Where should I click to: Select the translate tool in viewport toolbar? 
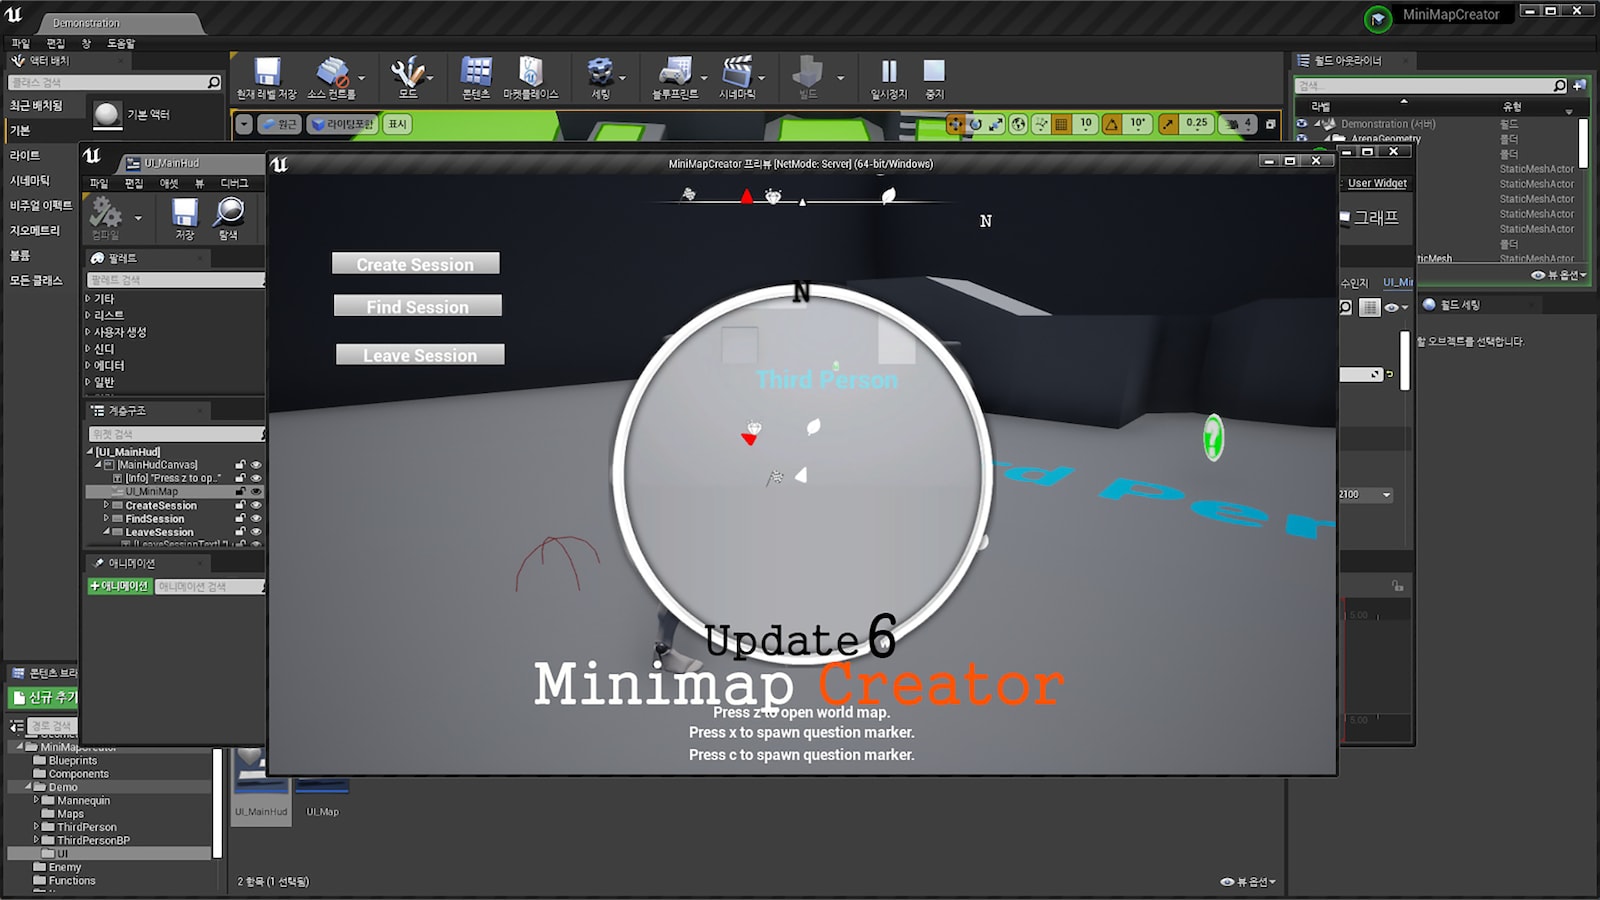[x=955, y=124]
